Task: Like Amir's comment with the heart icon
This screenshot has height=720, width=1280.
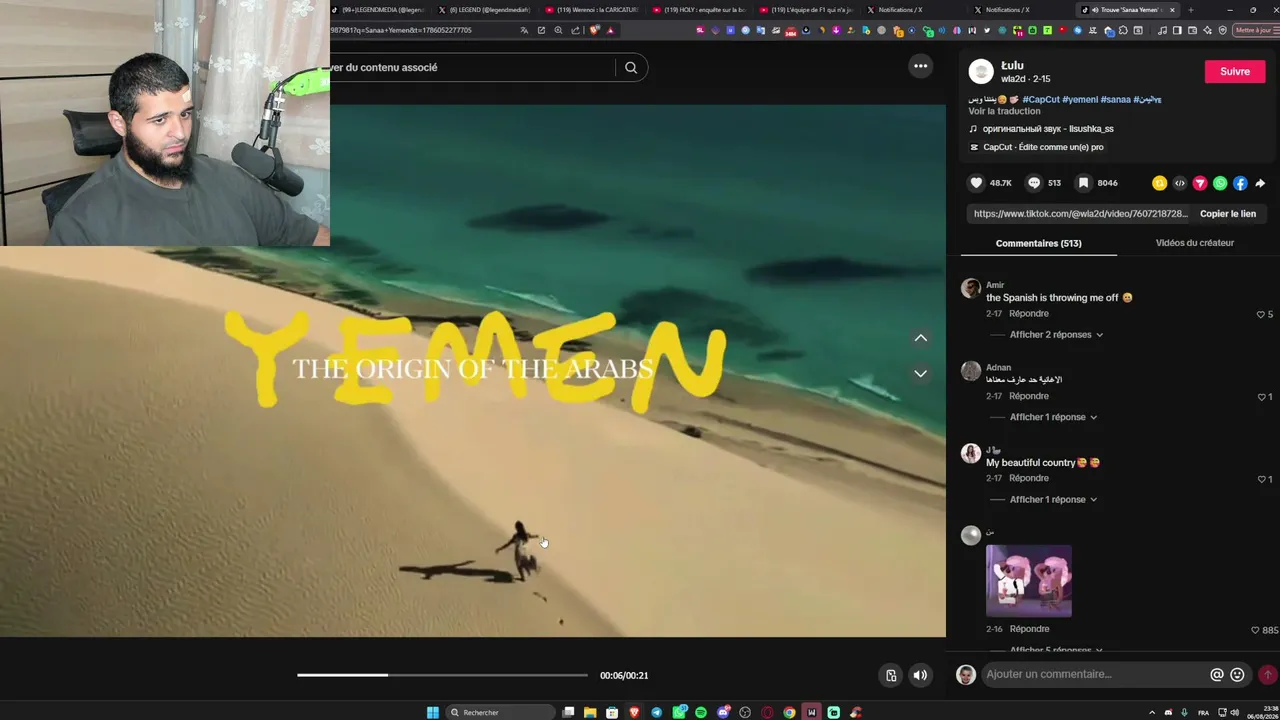Action: [x=1261, y=314]
